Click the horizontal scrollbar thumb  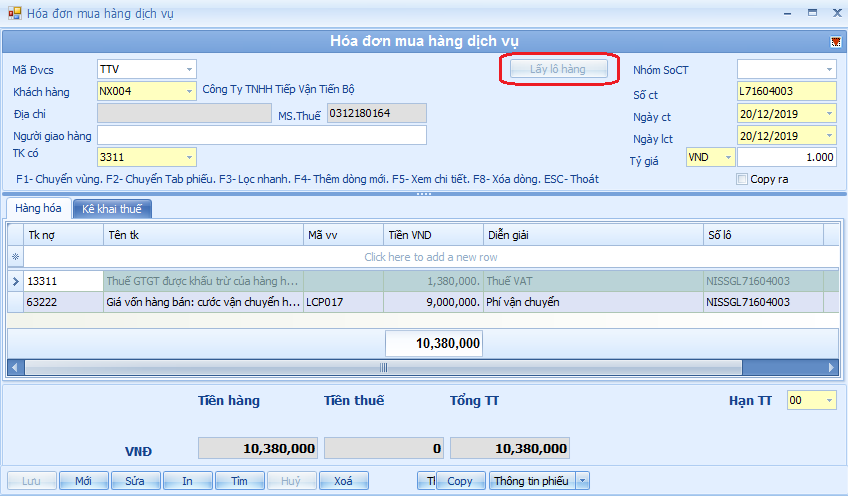(383, 368)
